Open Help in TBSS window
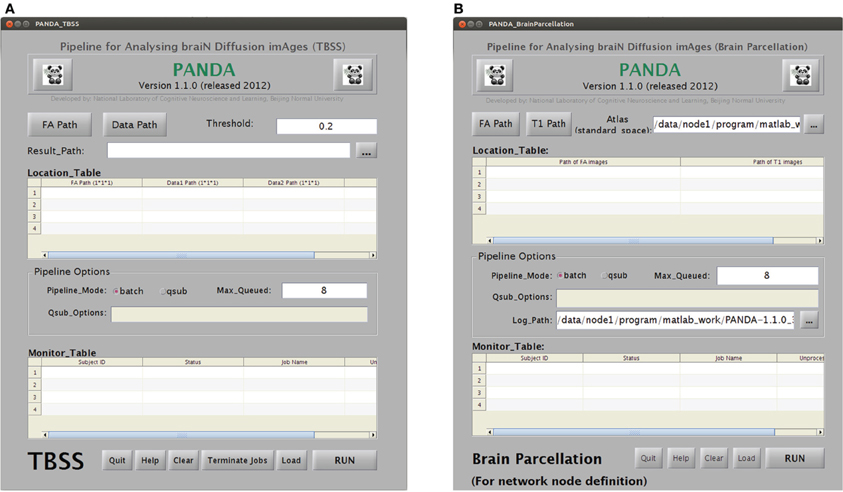843x492 pixels. (x=150, y=460)
